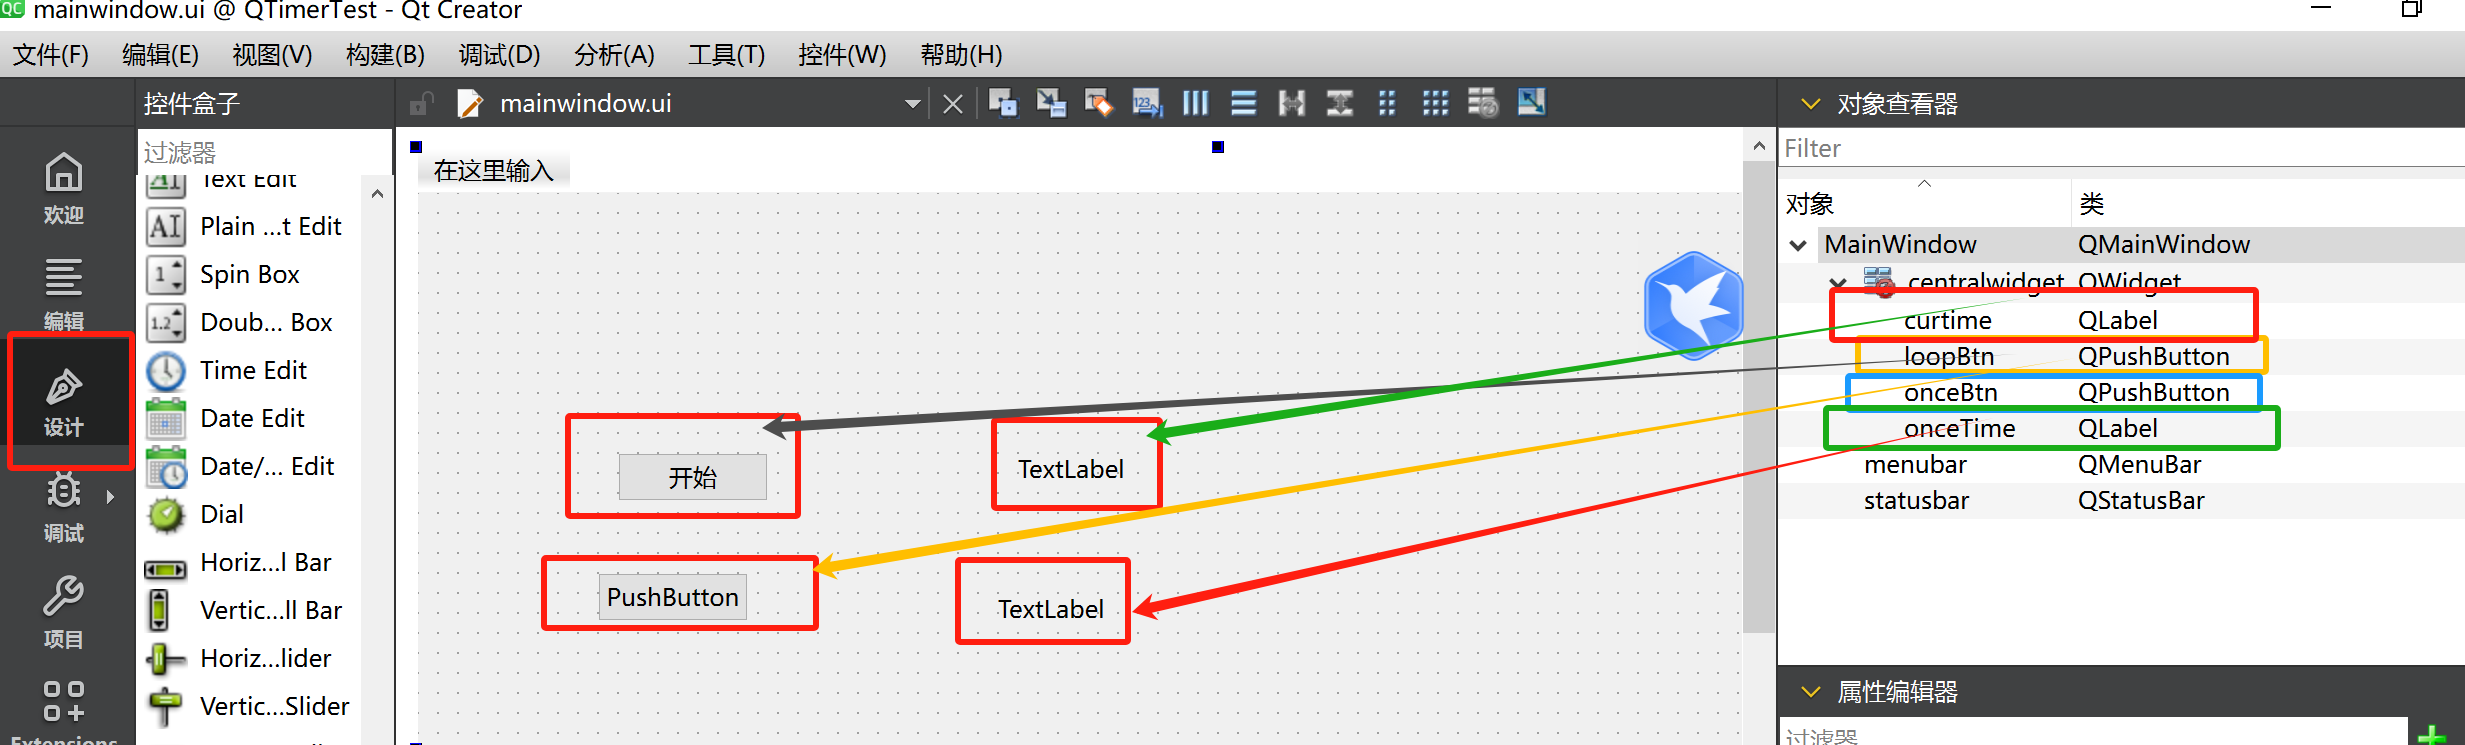Viewport: 2465px width, 745px height.
Task: Click 在这里输入 menu placeholder on form
Action: coord(494,171)
